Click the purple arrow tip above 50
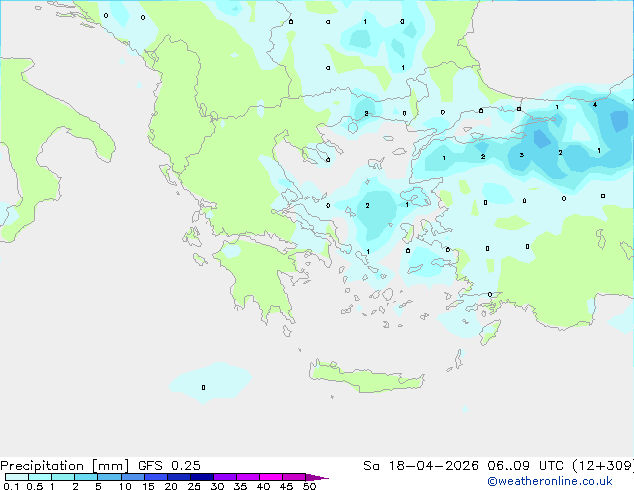Screen dimensions: 634x490 [317, 477]
